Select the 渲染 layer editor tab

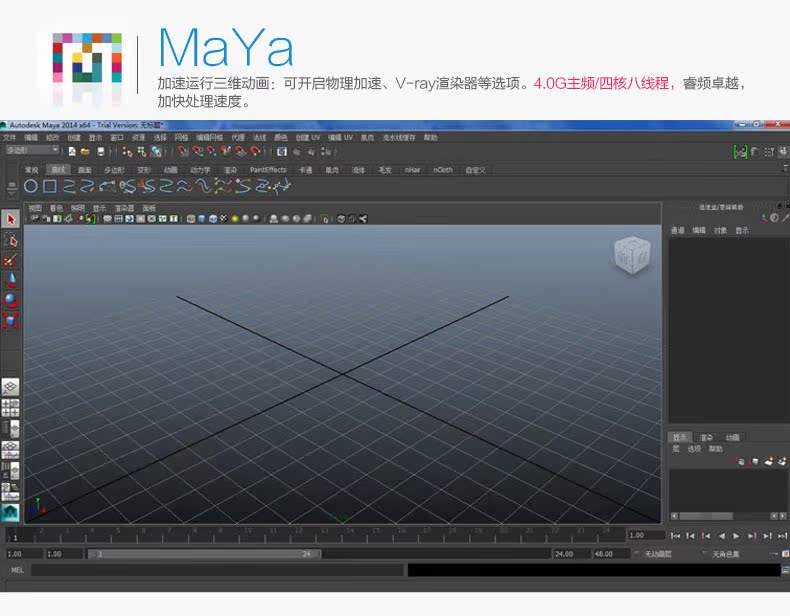tap(706, 437)
